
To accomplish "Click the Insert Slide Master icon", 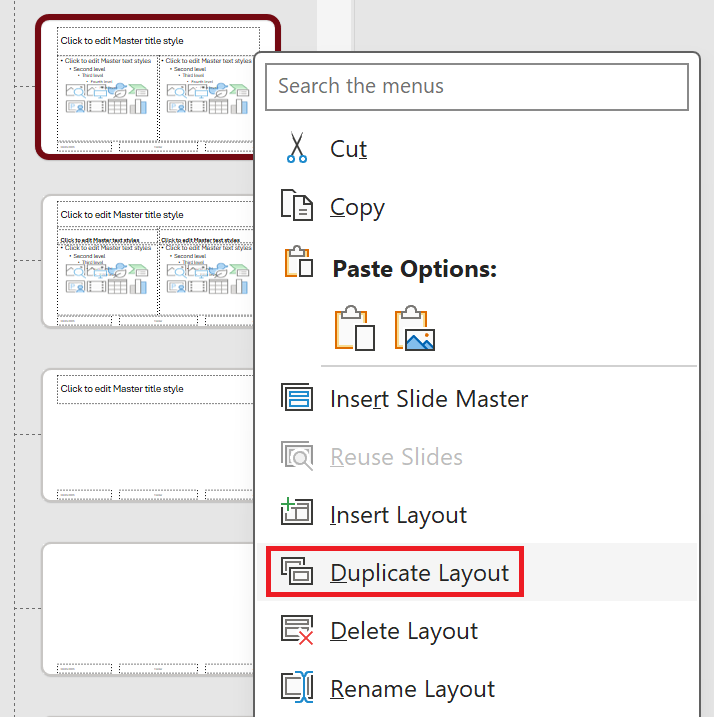I will (x=297, y=398).
